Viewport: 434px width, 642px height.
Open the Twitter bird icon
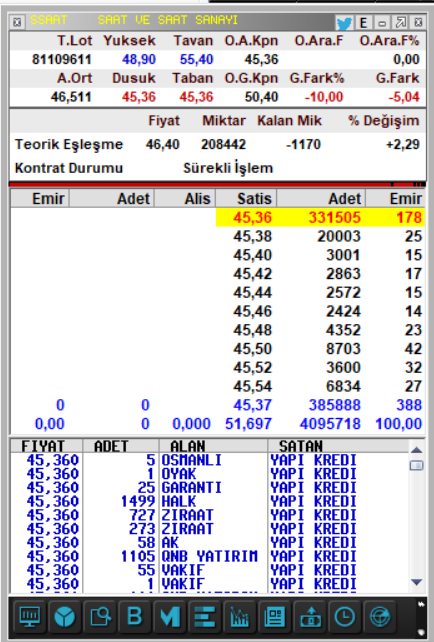pyautogui.click(x=344, y=23)
